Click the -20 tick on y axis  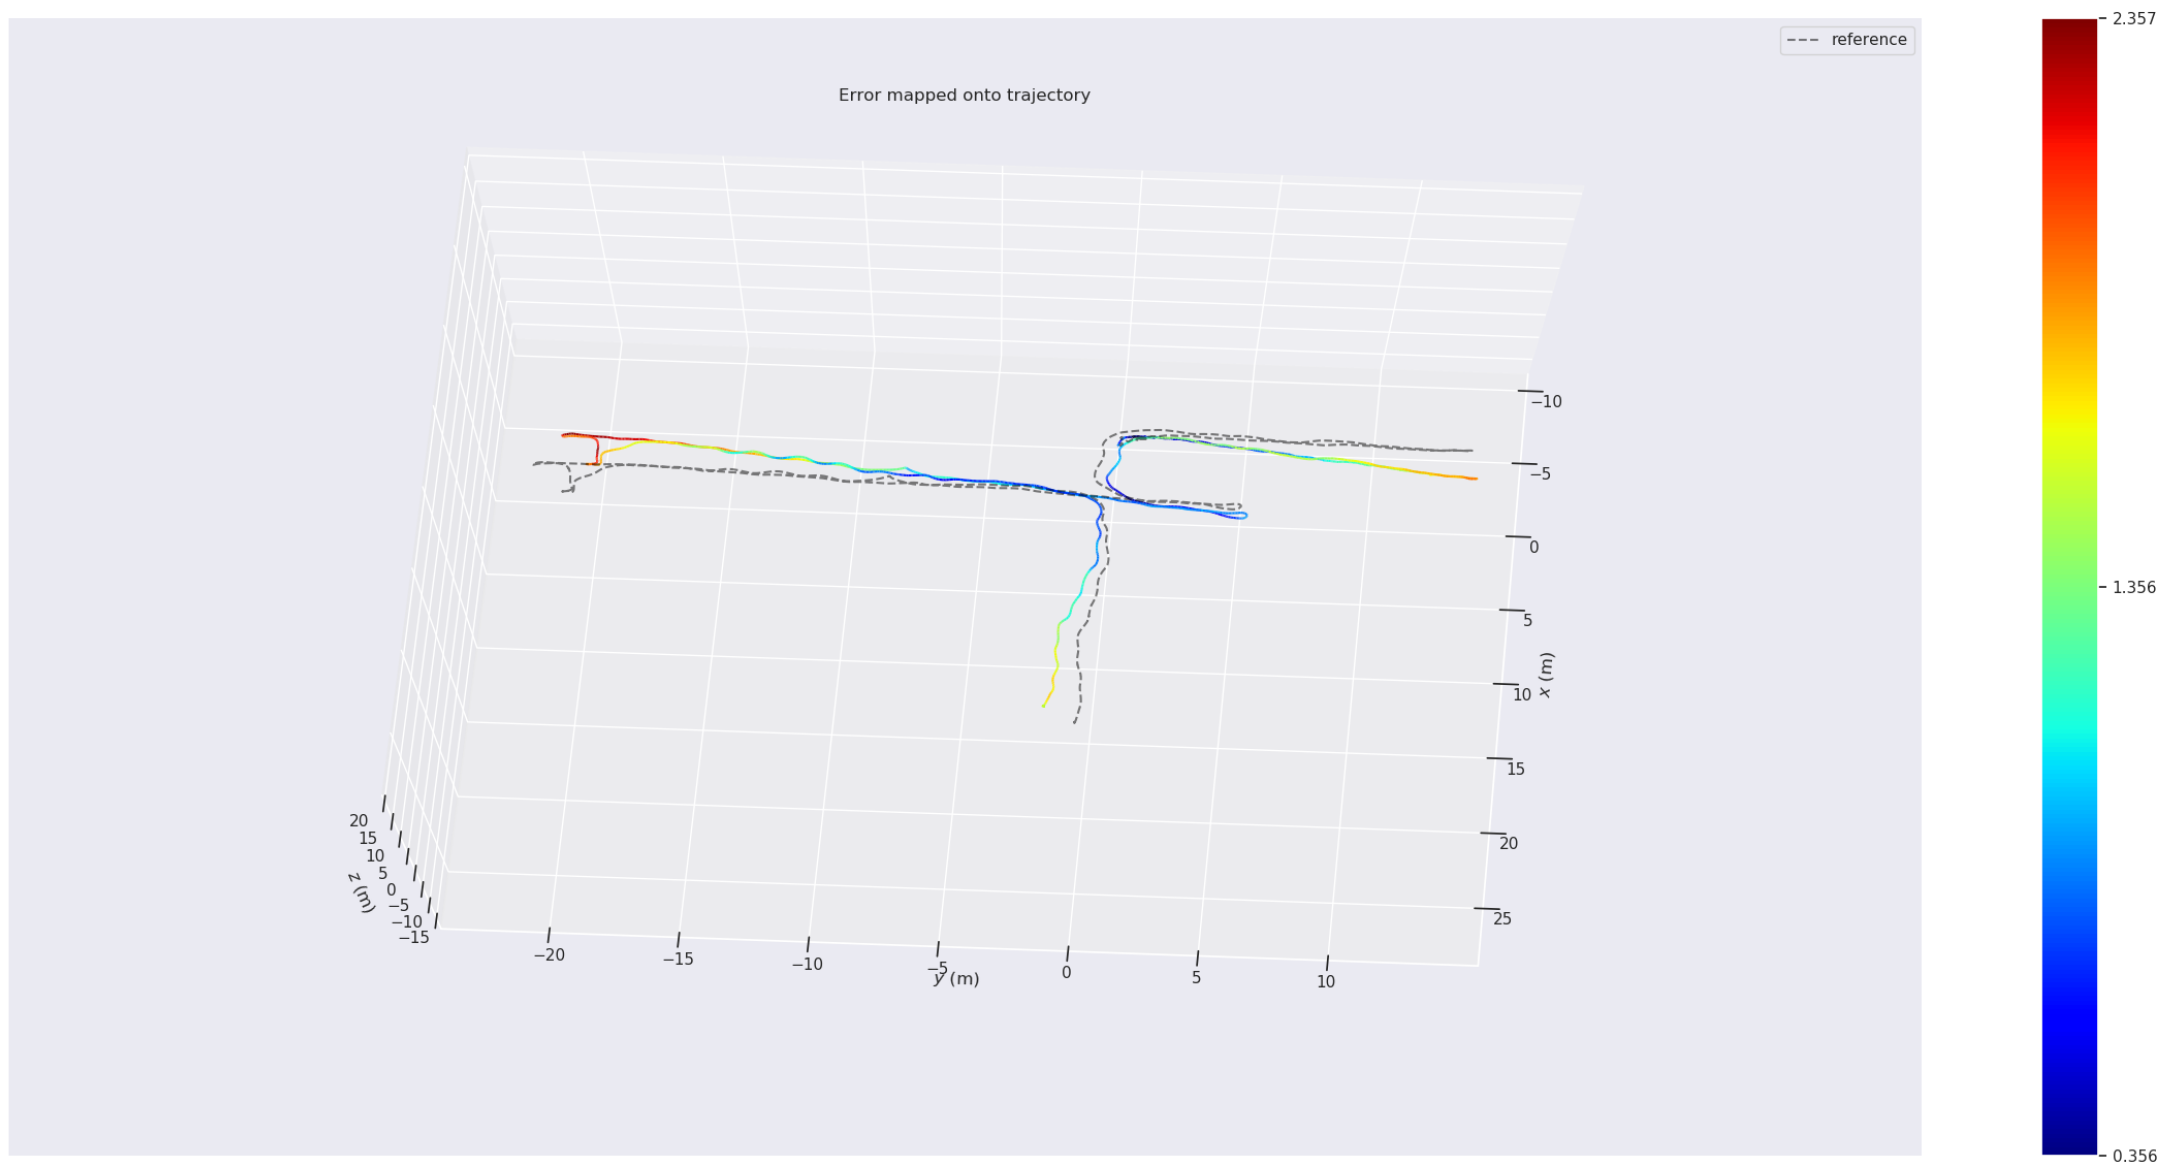pos(549,955)
